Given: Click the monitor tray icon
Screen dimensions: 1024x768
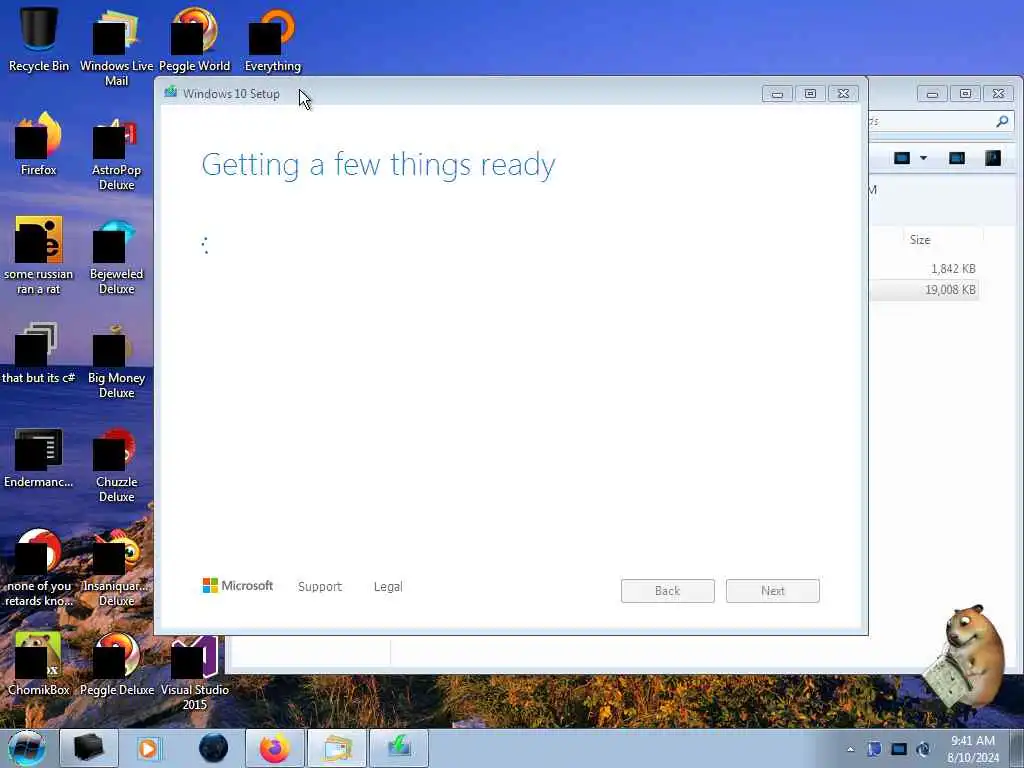Looking at the screenshot, I should click(899, 749).
